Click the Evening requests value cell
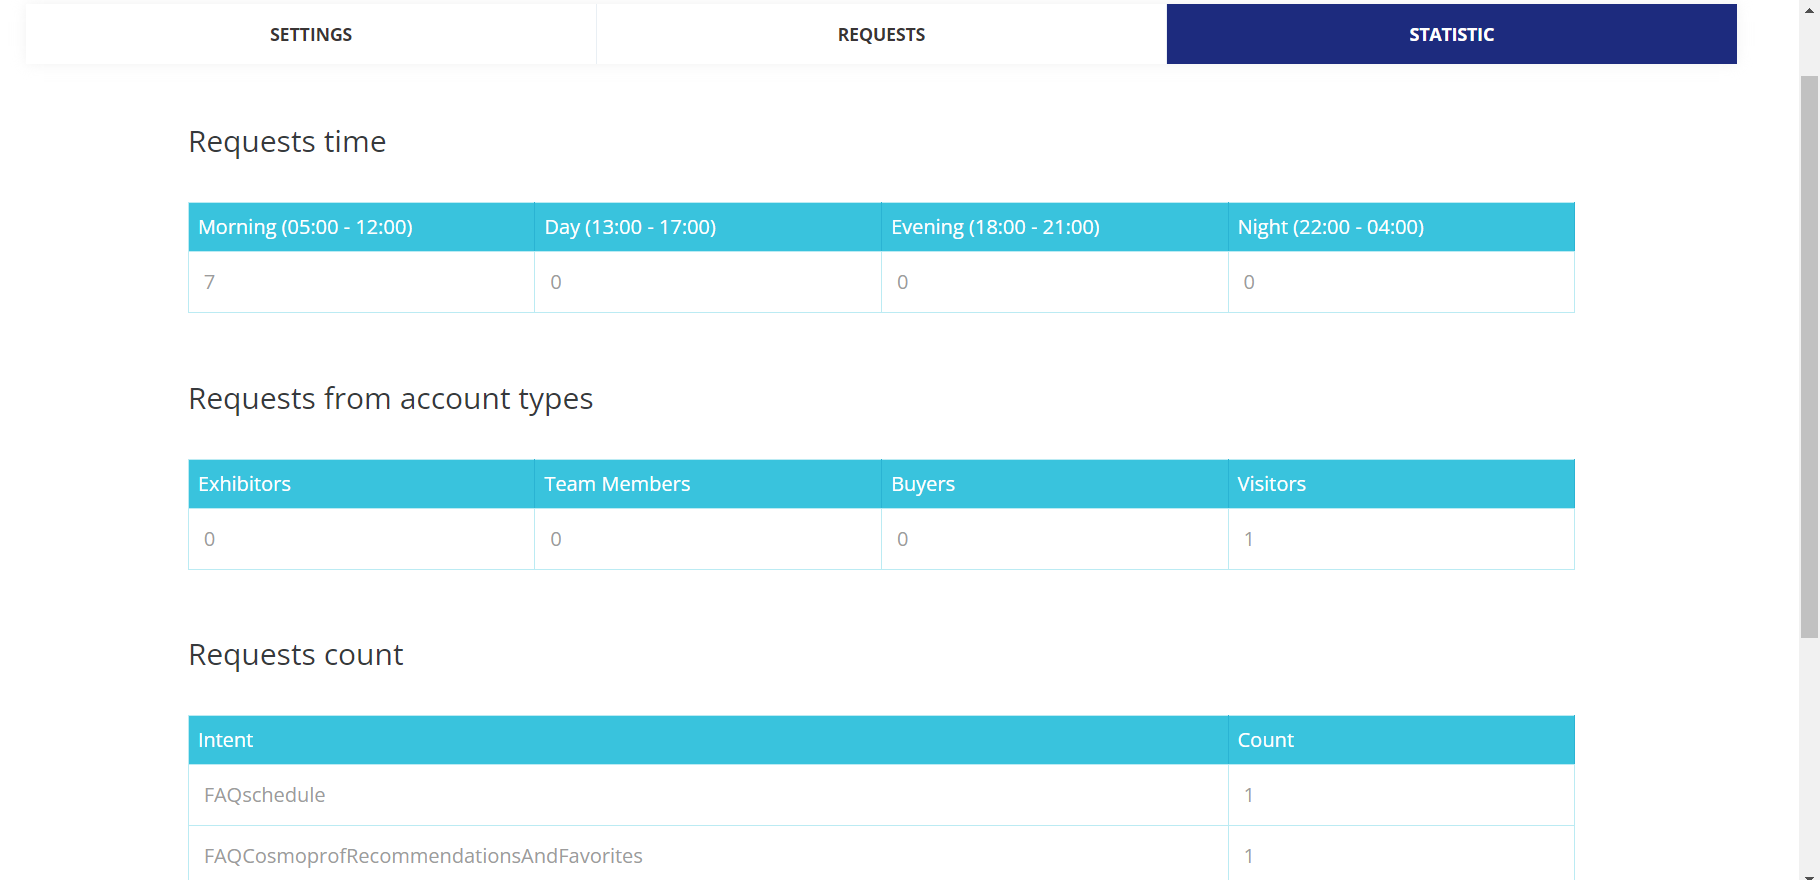The image size is (1820, 880). [1055, 282]
